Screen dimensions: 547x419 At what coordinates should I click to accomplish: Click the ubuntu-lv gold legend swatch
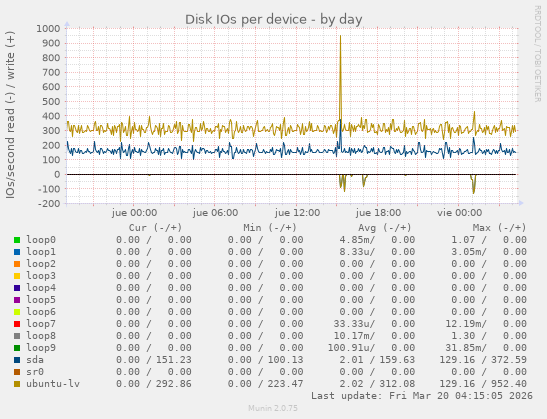point(17,384)
